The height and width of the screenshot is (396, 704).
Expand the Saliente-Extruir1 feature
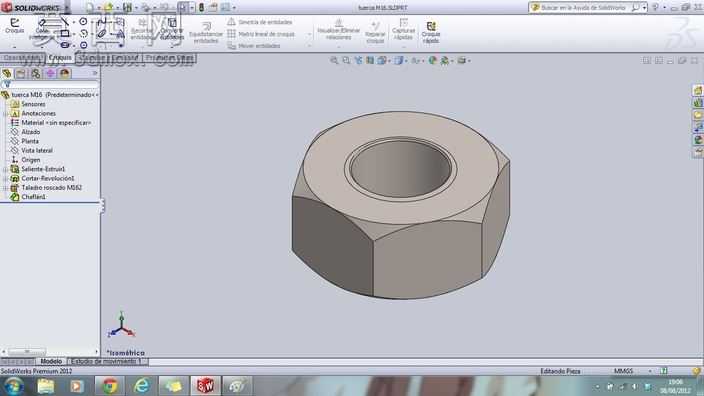coord(5,169)
